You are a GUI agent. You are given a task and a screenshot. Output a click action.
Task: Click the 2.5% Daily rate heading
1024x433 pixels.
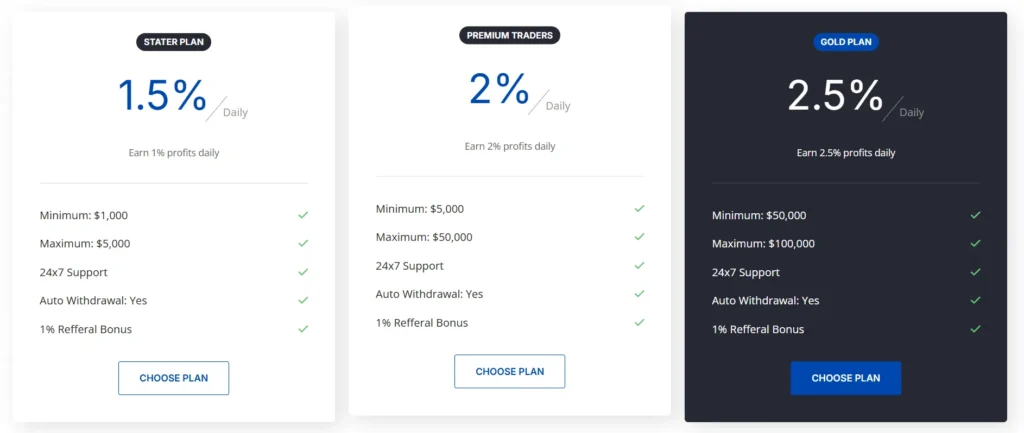pos(836,96)
